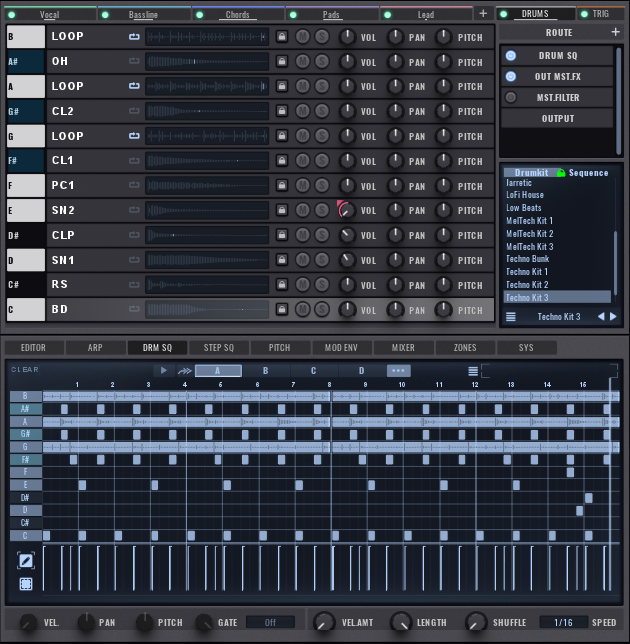This screenshot has width=630, height=644.
Task: Click the plus icon next to ROUTE
Action: tap(615, 33)
